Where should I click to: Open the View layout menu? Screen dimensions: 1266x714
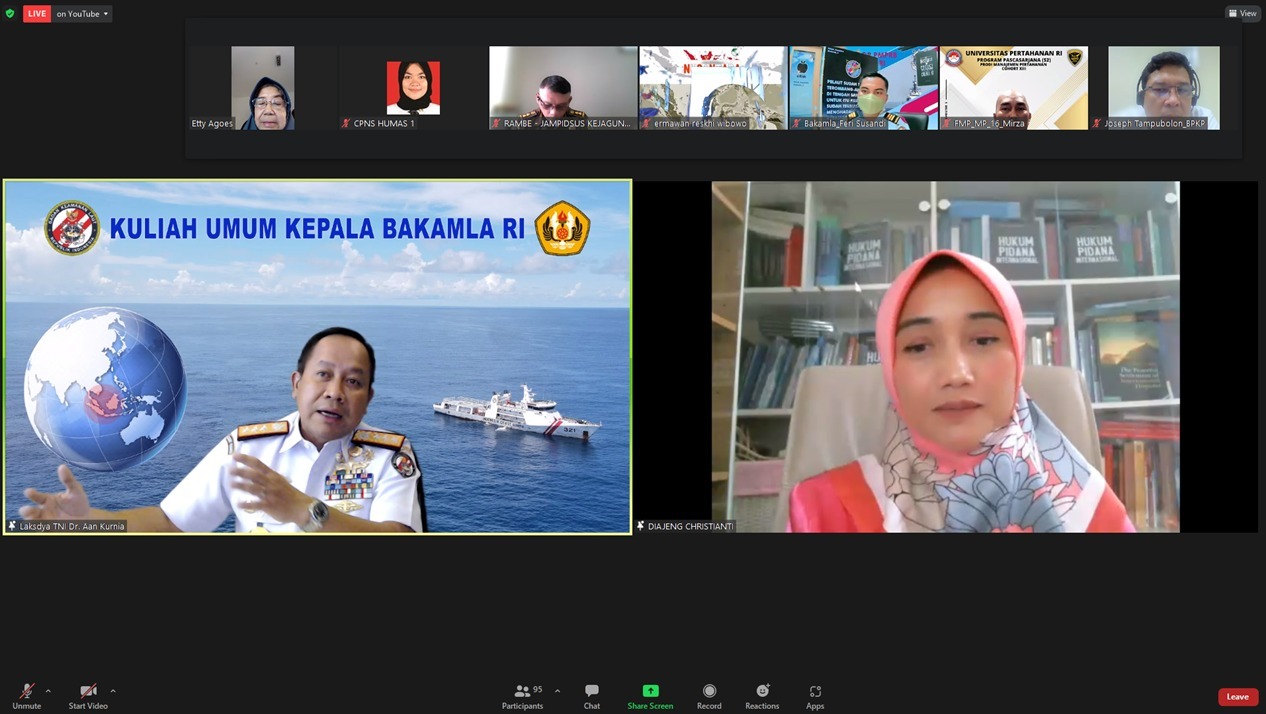point(1243,13)
